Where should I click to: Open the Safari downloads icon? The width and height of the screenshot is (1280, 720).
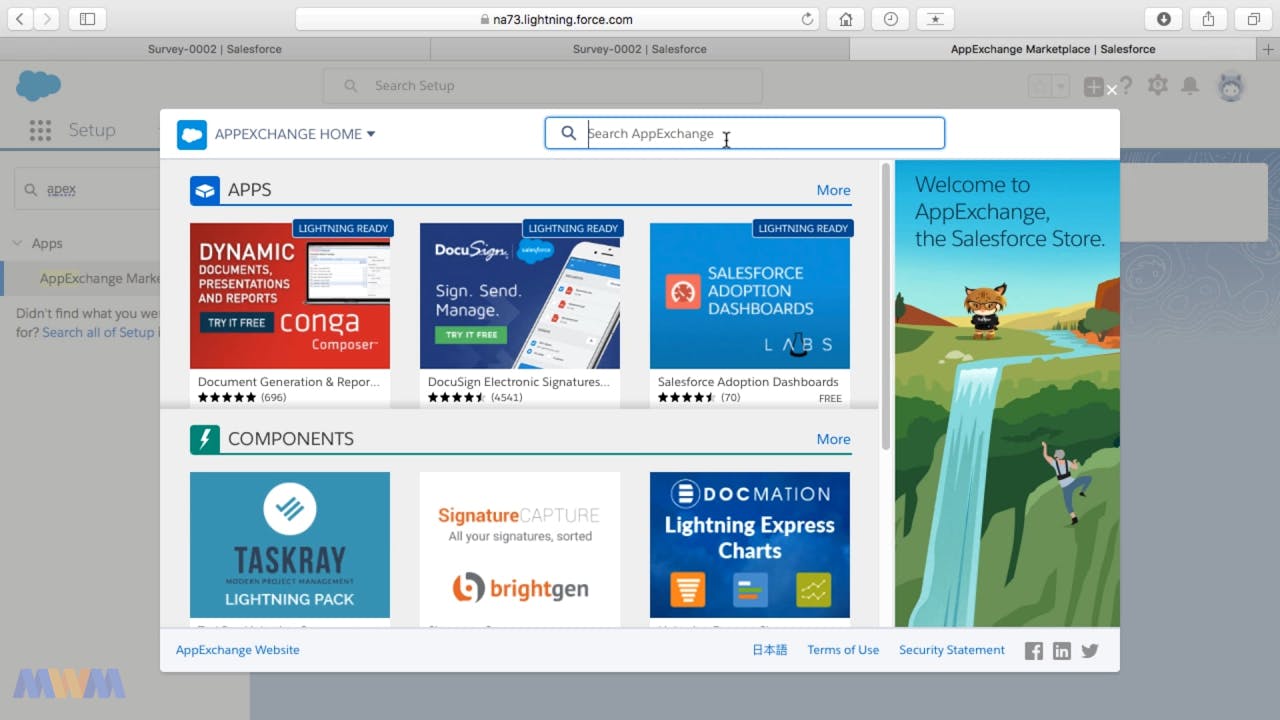click(1164, 18)
